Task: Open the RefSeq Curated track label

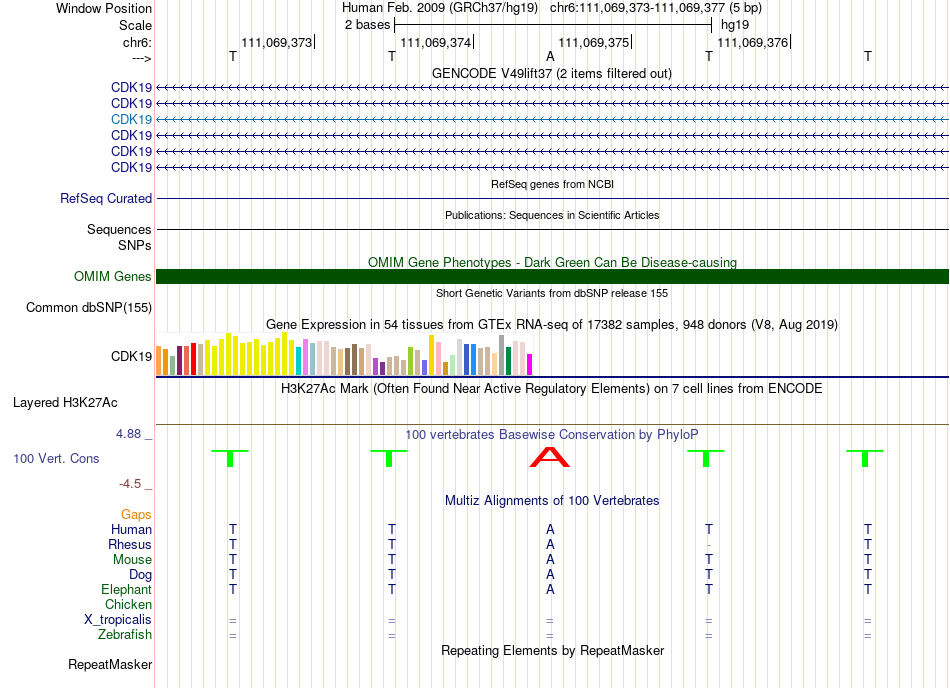Action: coord(106,198)
